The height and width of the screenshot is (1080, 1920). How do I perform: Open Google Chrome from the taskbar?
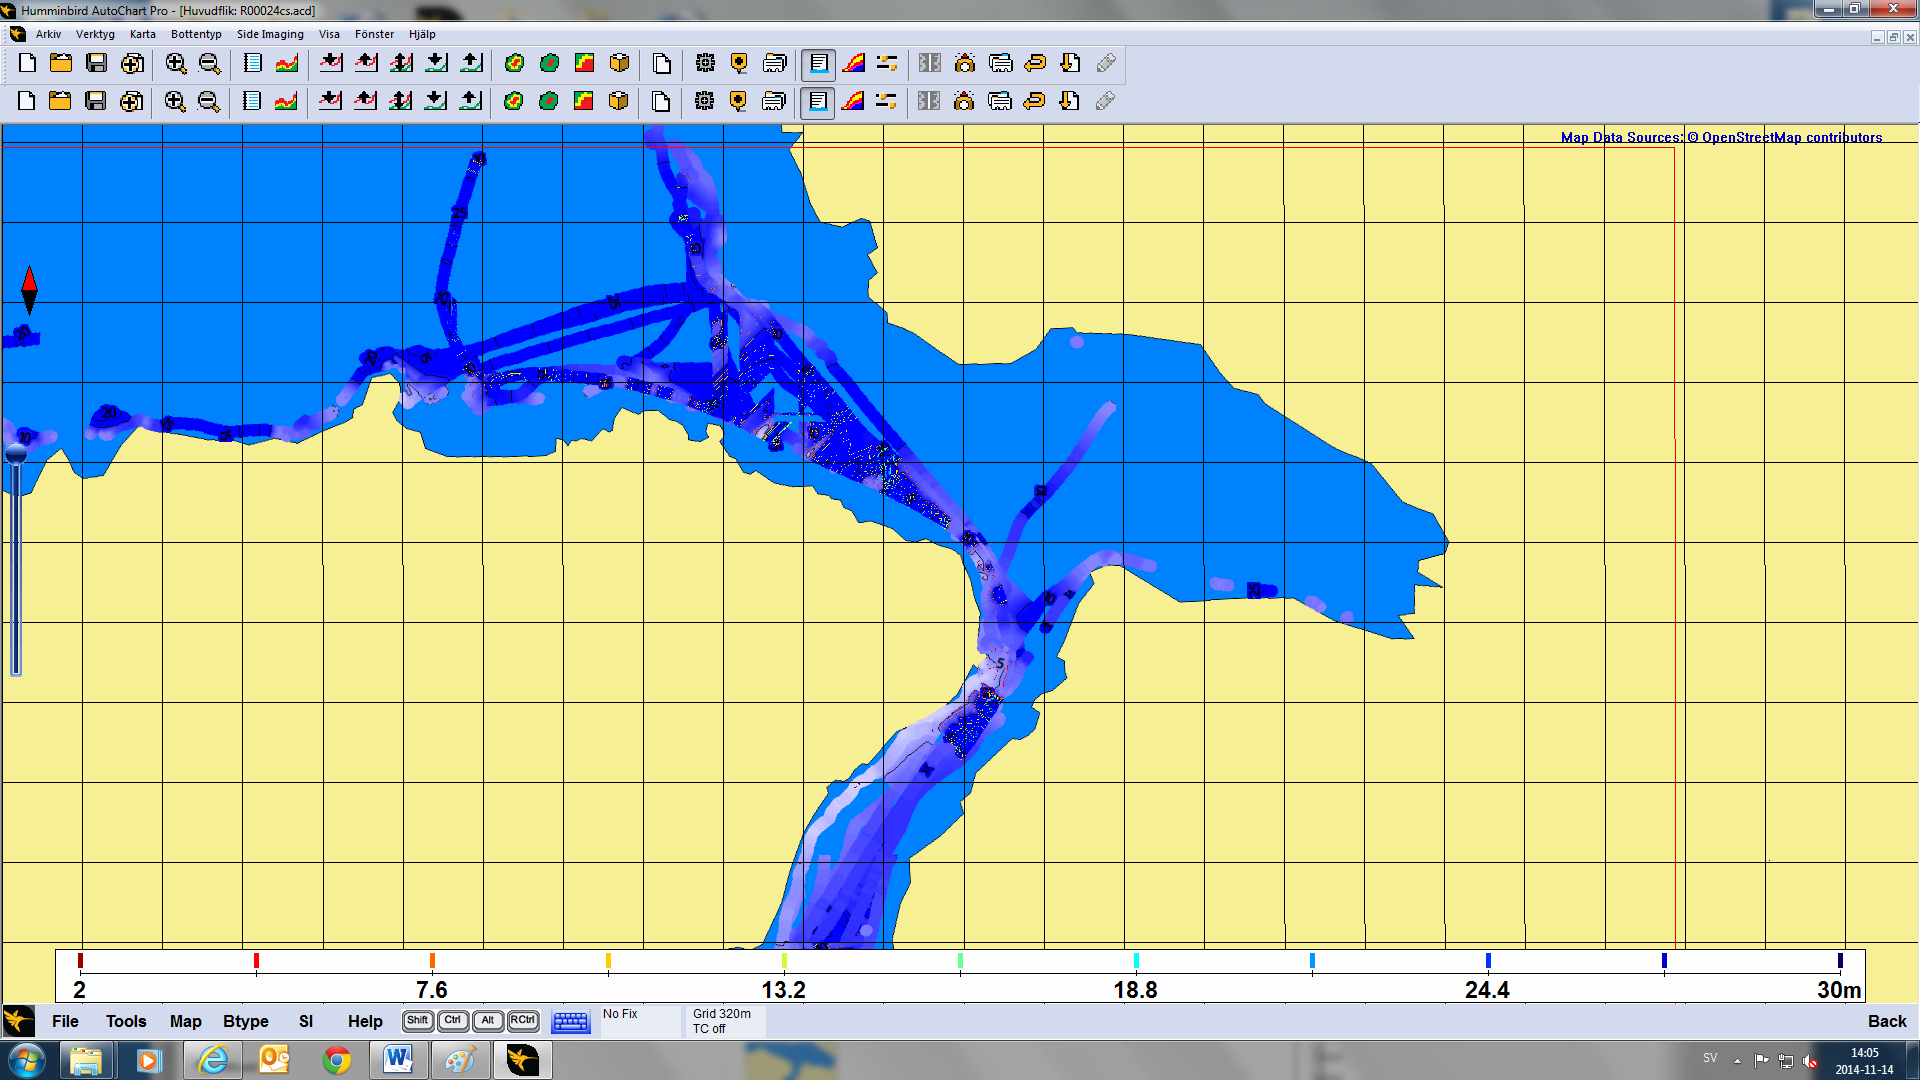pos(337,1060)
